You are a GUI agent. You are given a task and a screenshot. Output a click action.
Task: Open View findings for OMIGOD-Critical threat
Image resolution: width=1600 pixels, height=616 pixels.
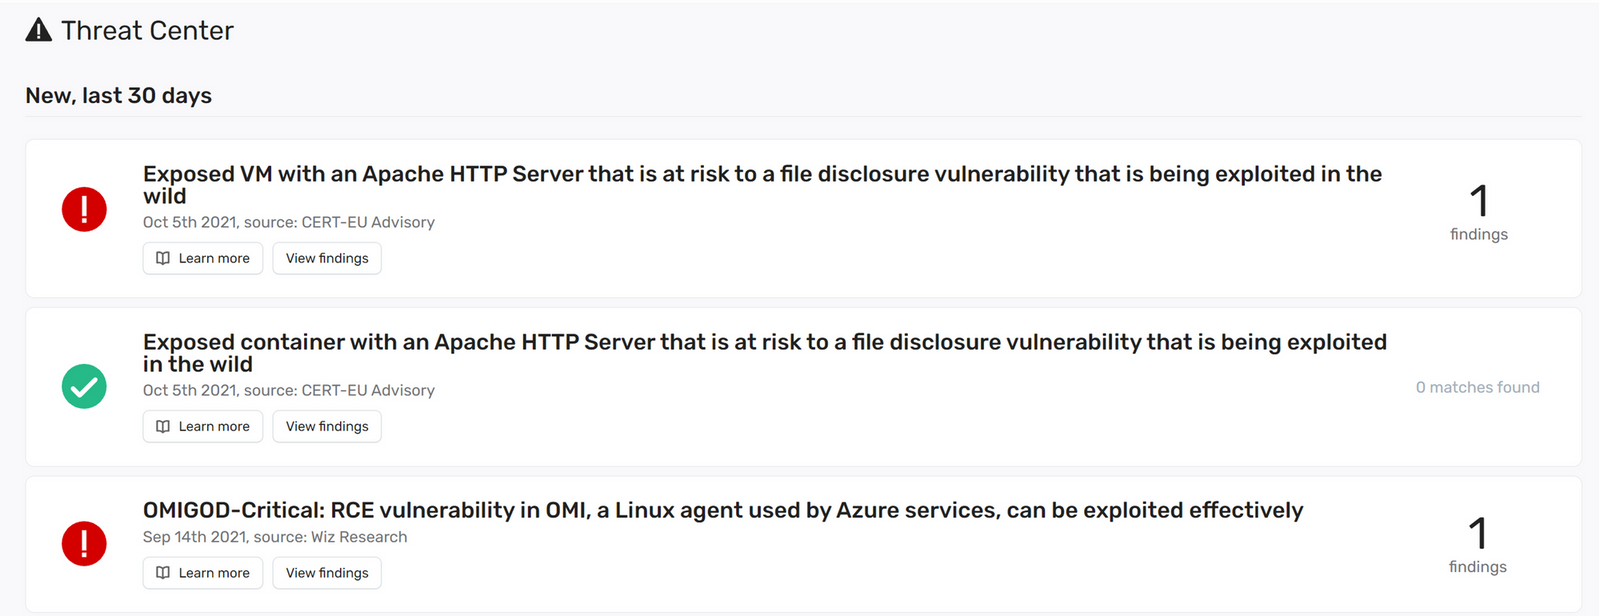327,573
